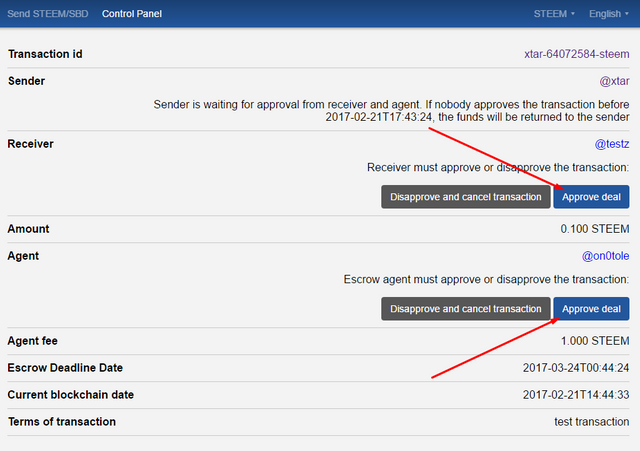640x451 pixels.
Task: Click the Terms of transaction label
Action: (x=62, y=422)
